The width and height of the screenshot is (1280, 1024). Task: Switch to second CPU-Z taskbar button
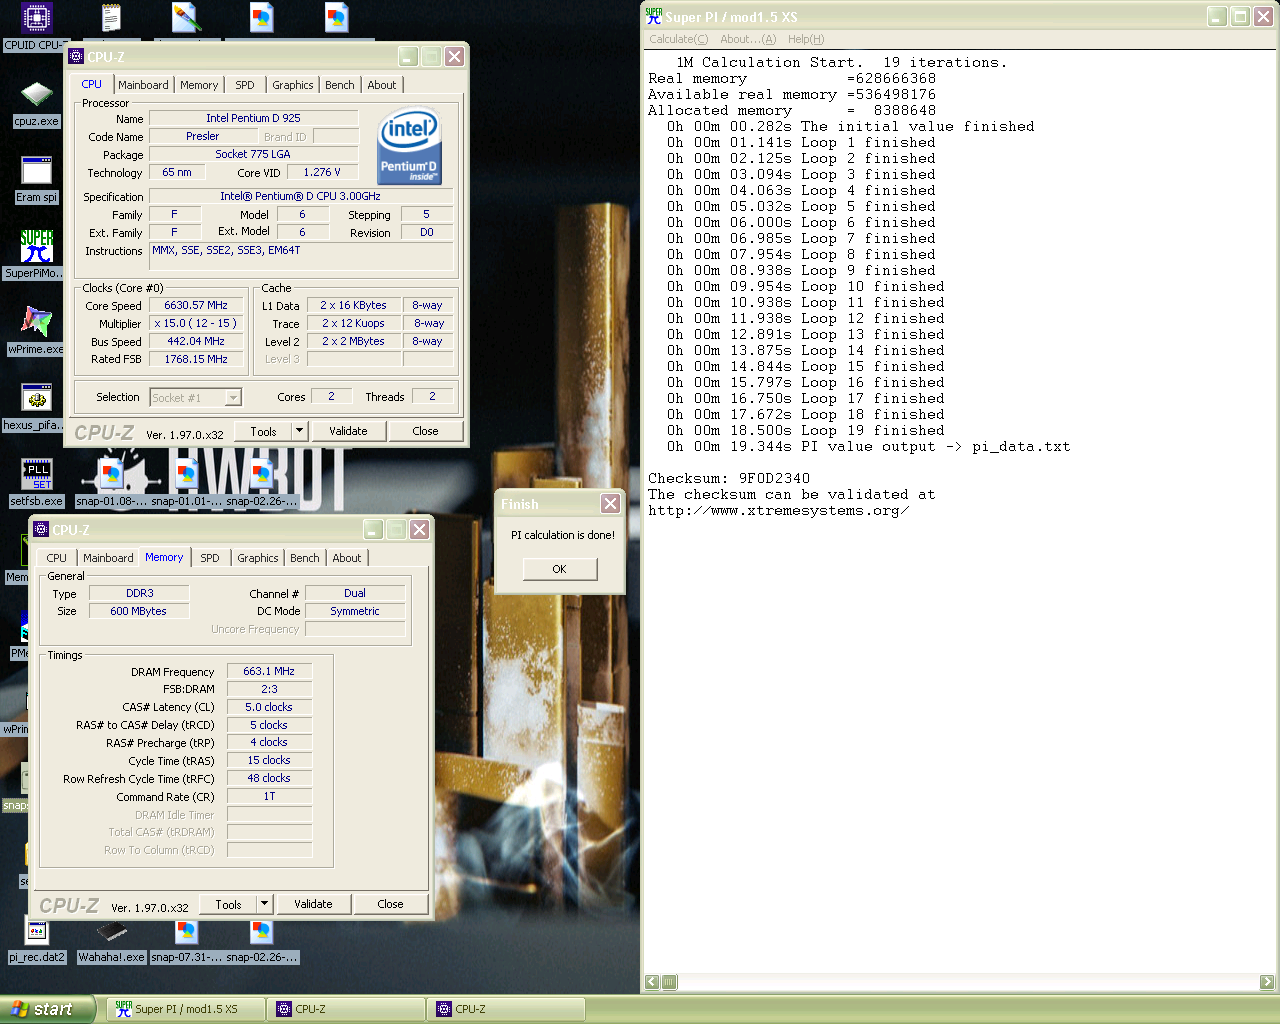pyautogui.click(x=506, y=1009)
